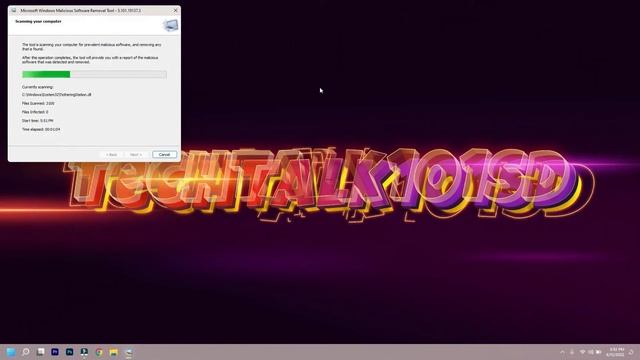Click the 'Time elapsed' line

pos(41,129)
